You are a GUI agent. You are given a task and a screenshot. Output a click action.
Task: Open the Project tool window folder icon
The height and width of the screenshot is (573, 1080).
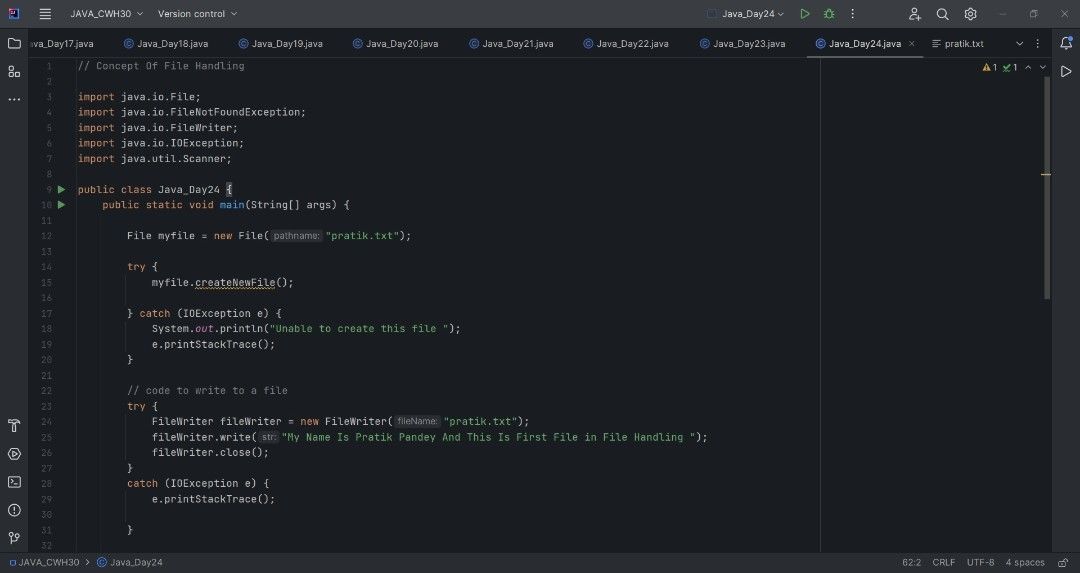coord(14,43)
